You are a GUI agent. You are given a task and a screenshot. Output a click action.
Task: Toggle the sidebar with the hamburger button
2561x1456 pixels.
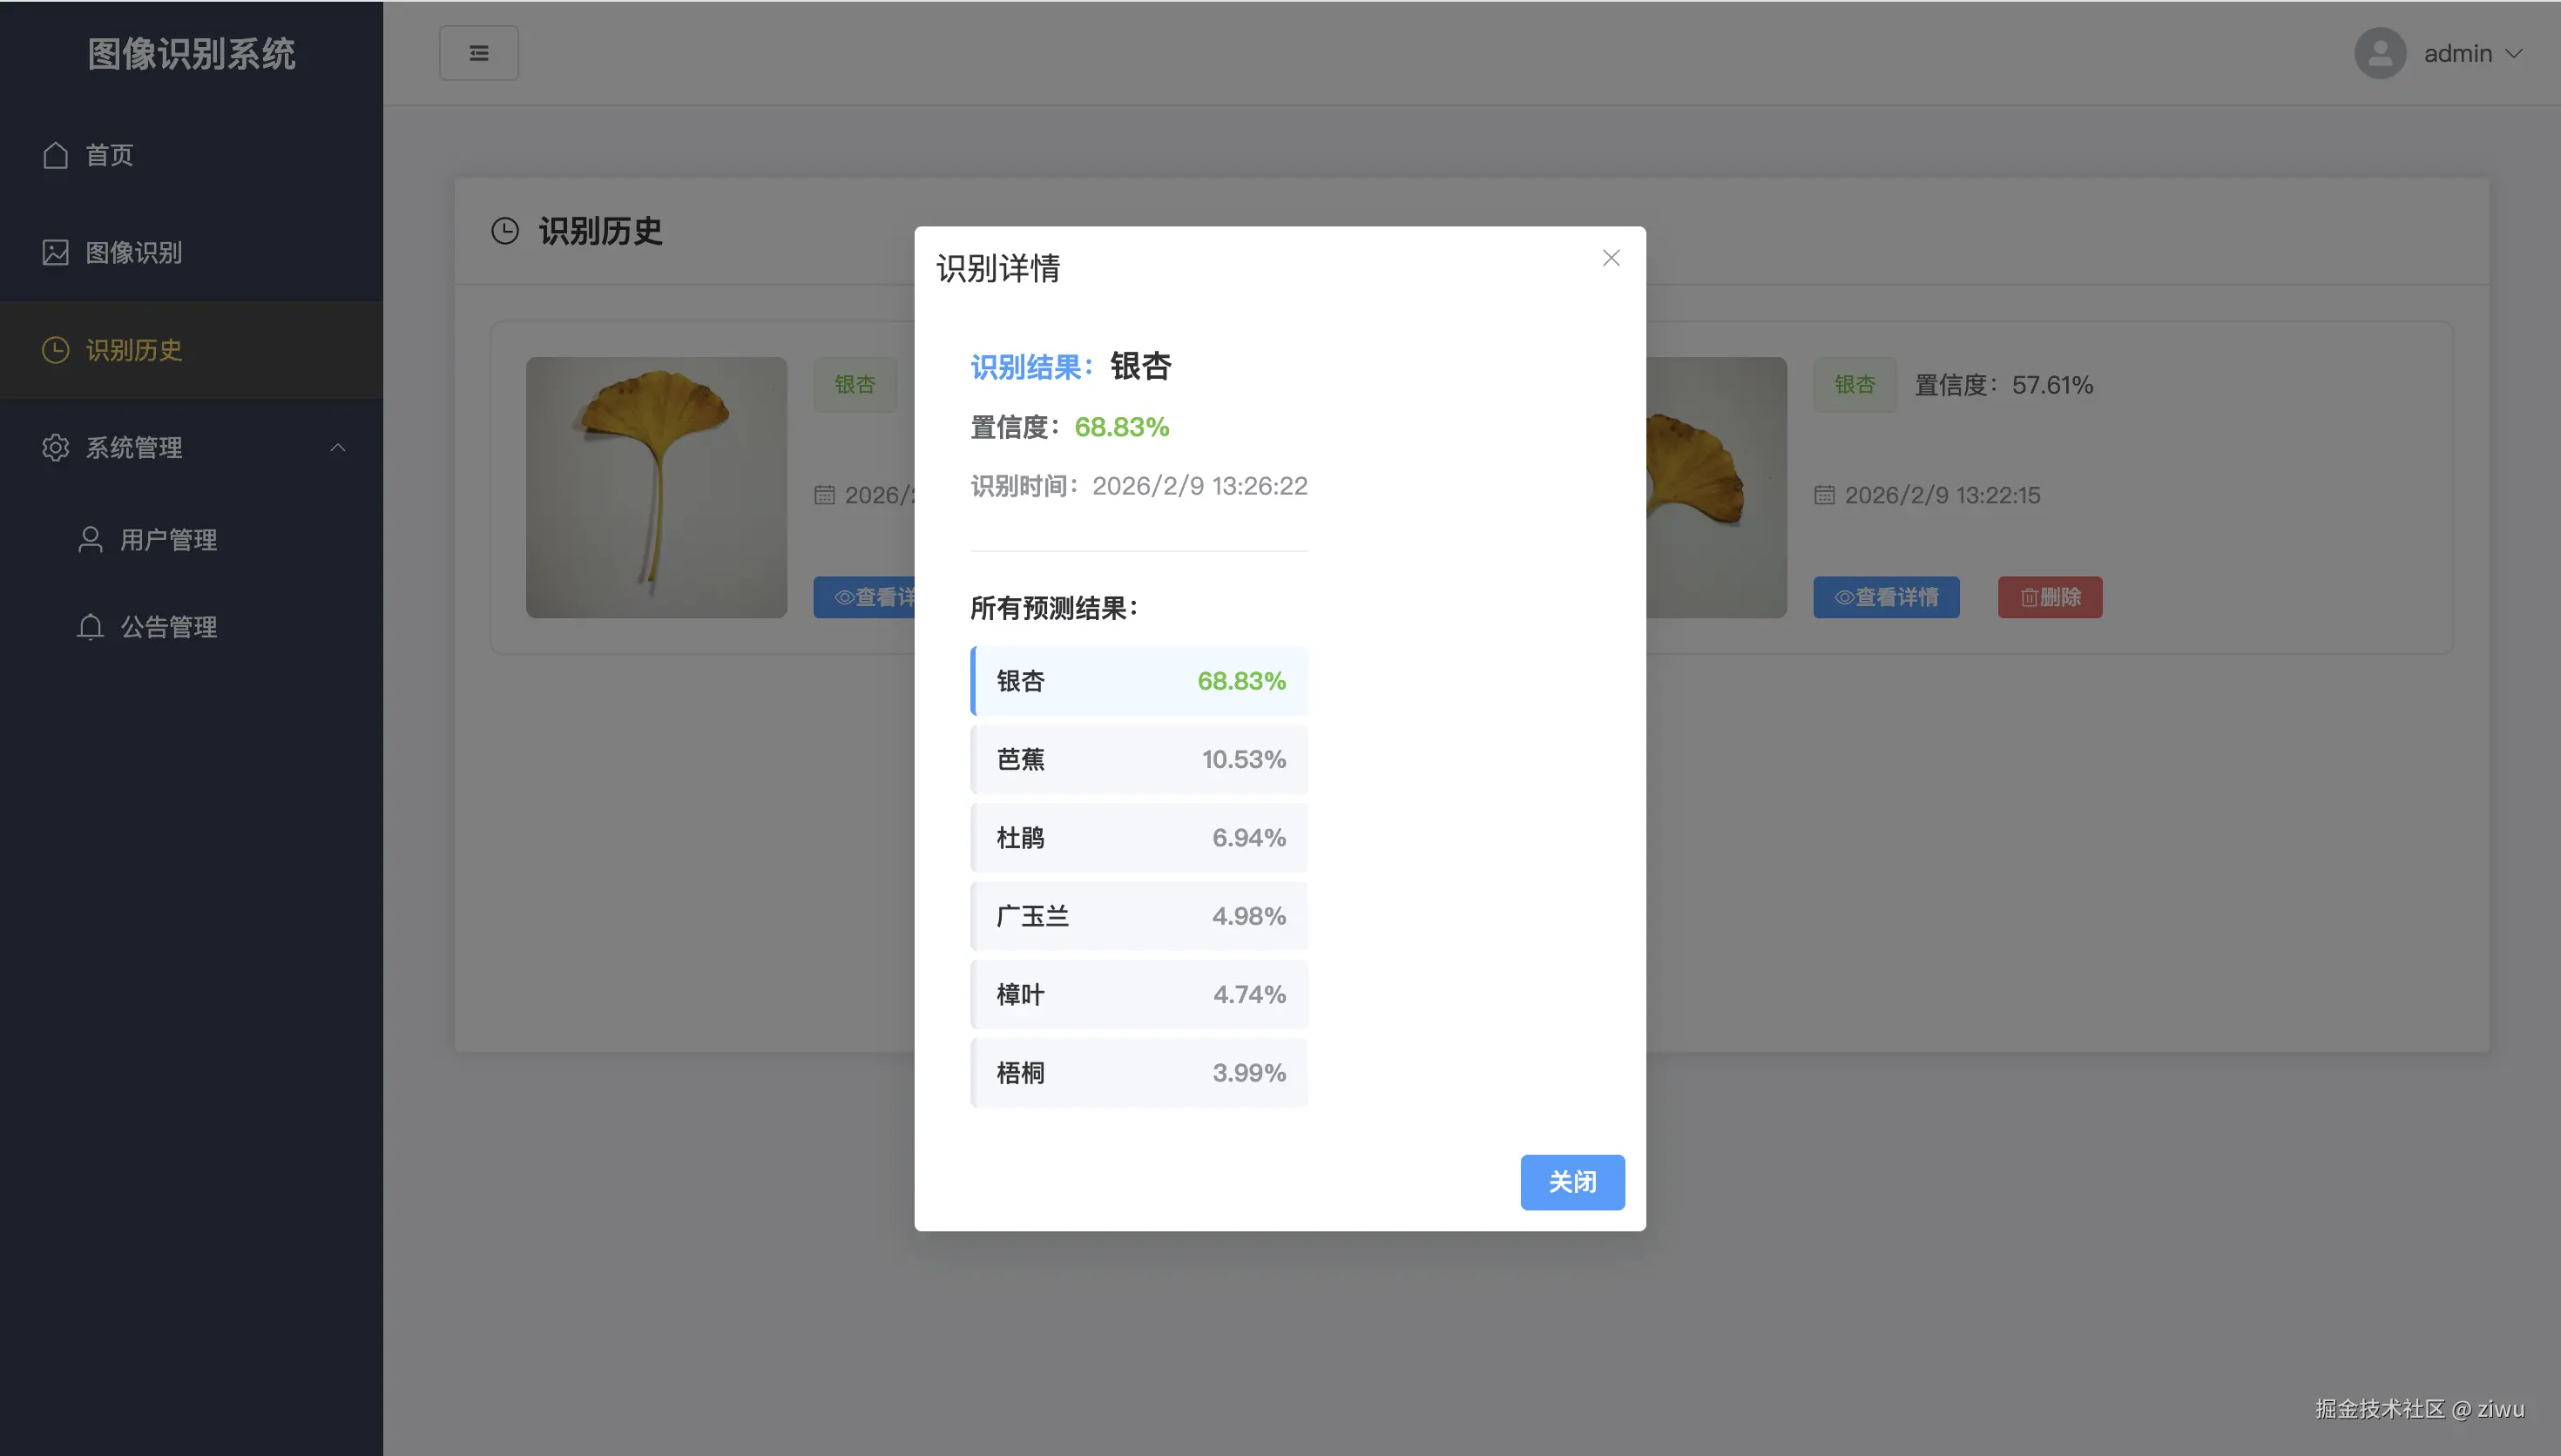point(478,52)
